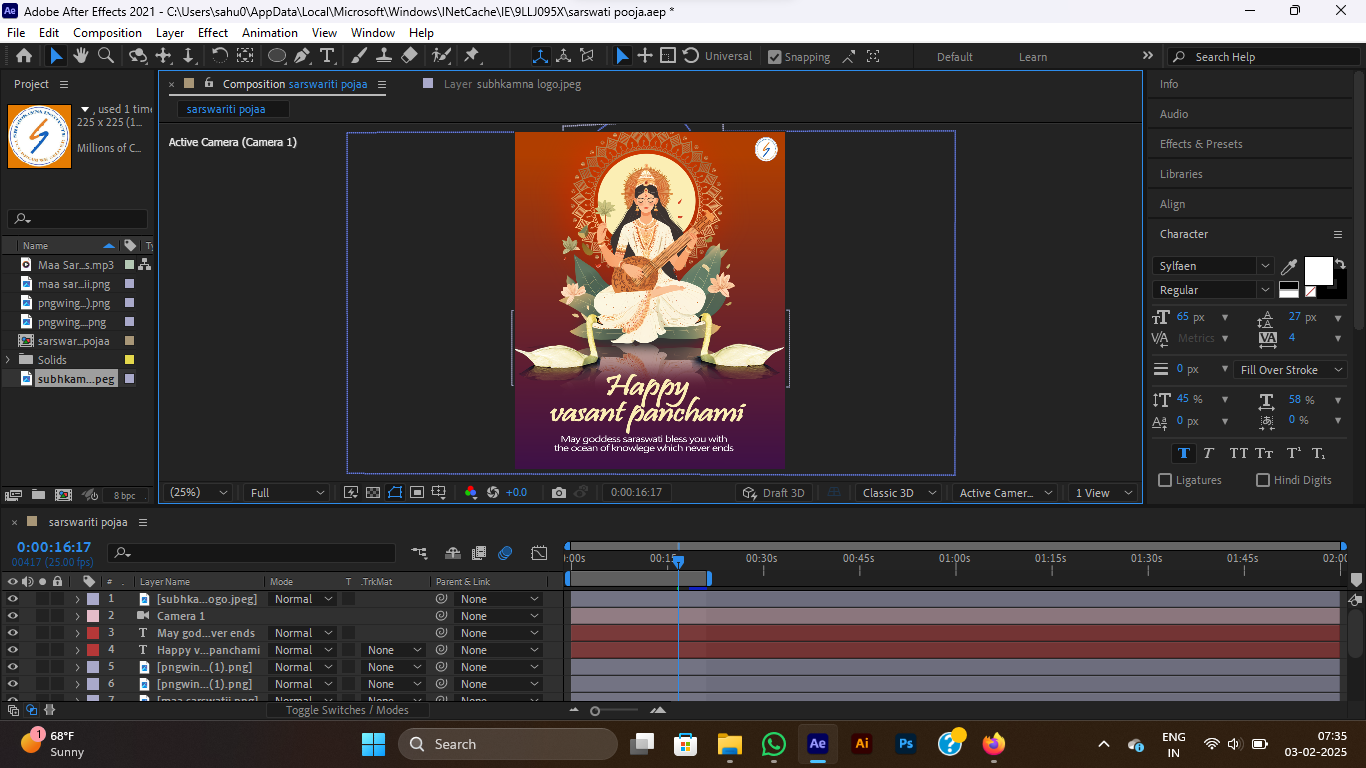Open the Effect menu
The image size is (1366, 768).
tap(213, 32)
